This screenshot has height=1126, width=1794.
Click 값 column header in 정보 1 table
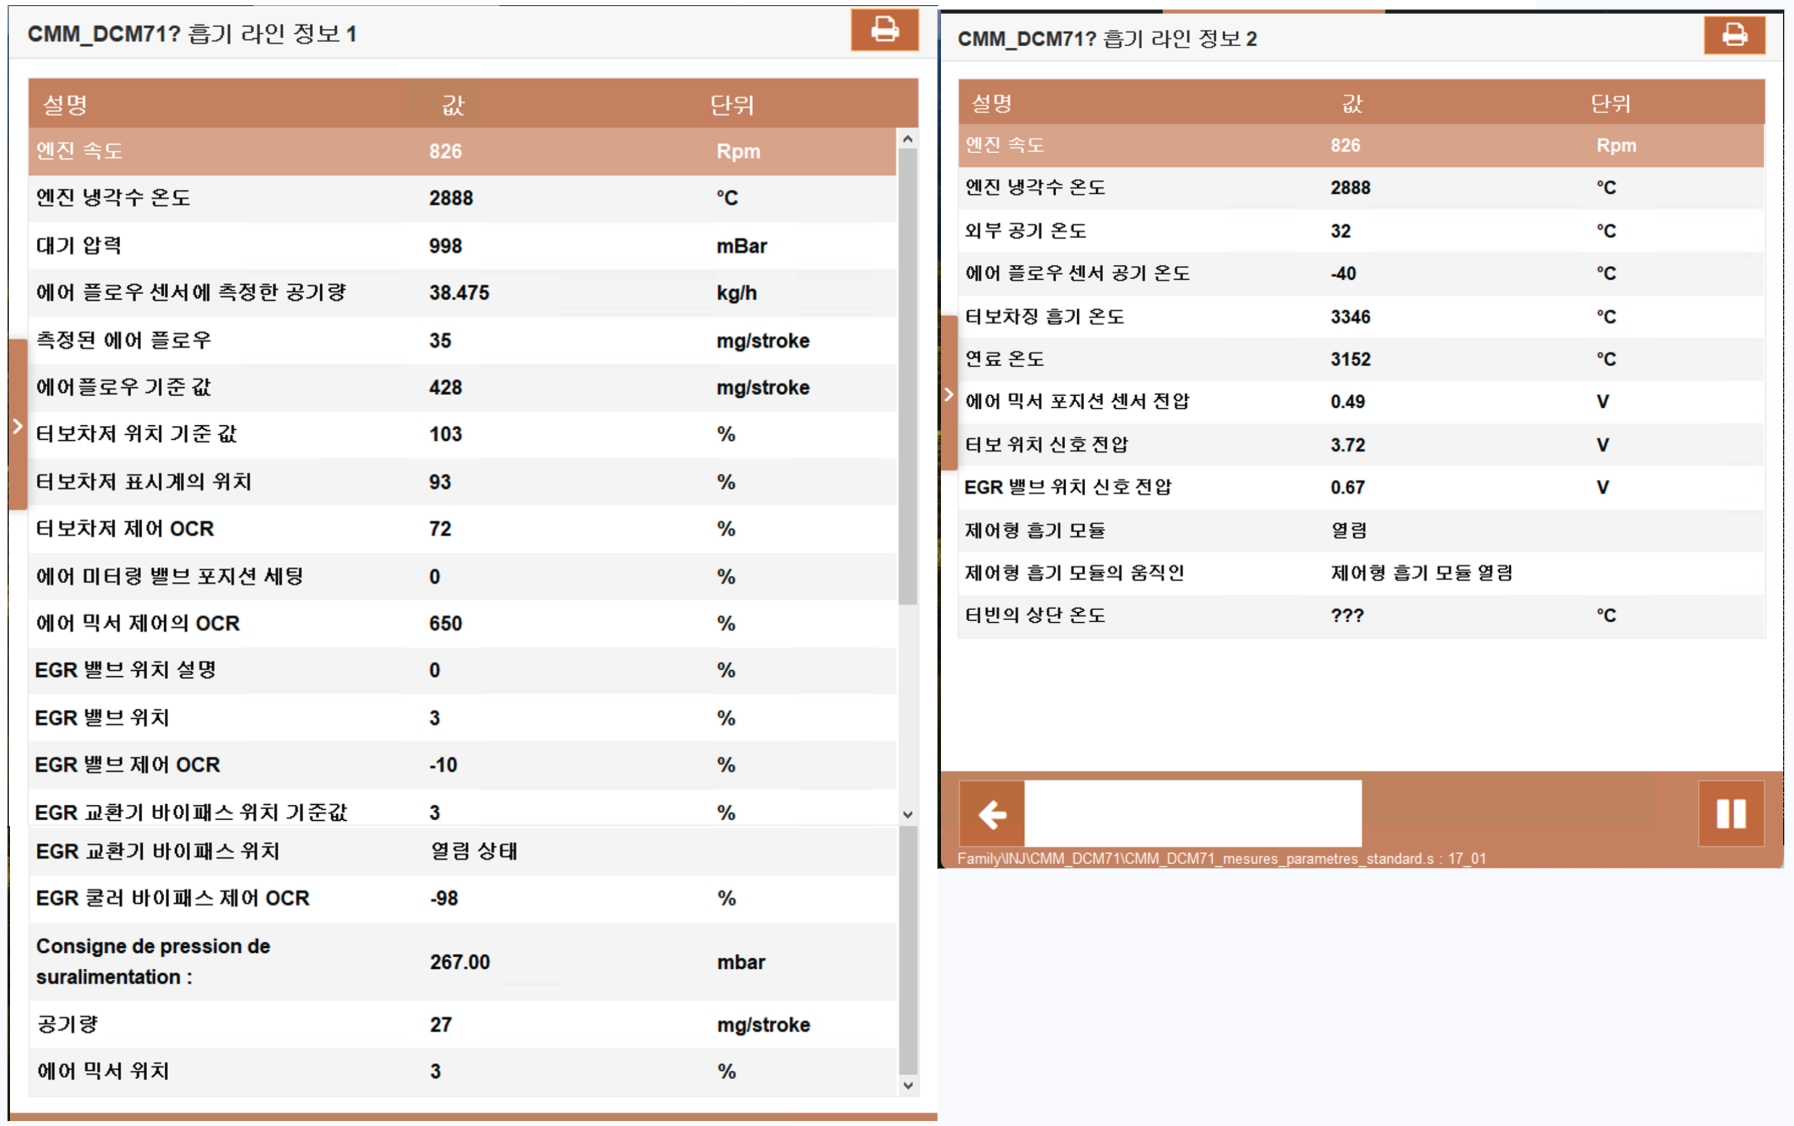coord(453,104)
